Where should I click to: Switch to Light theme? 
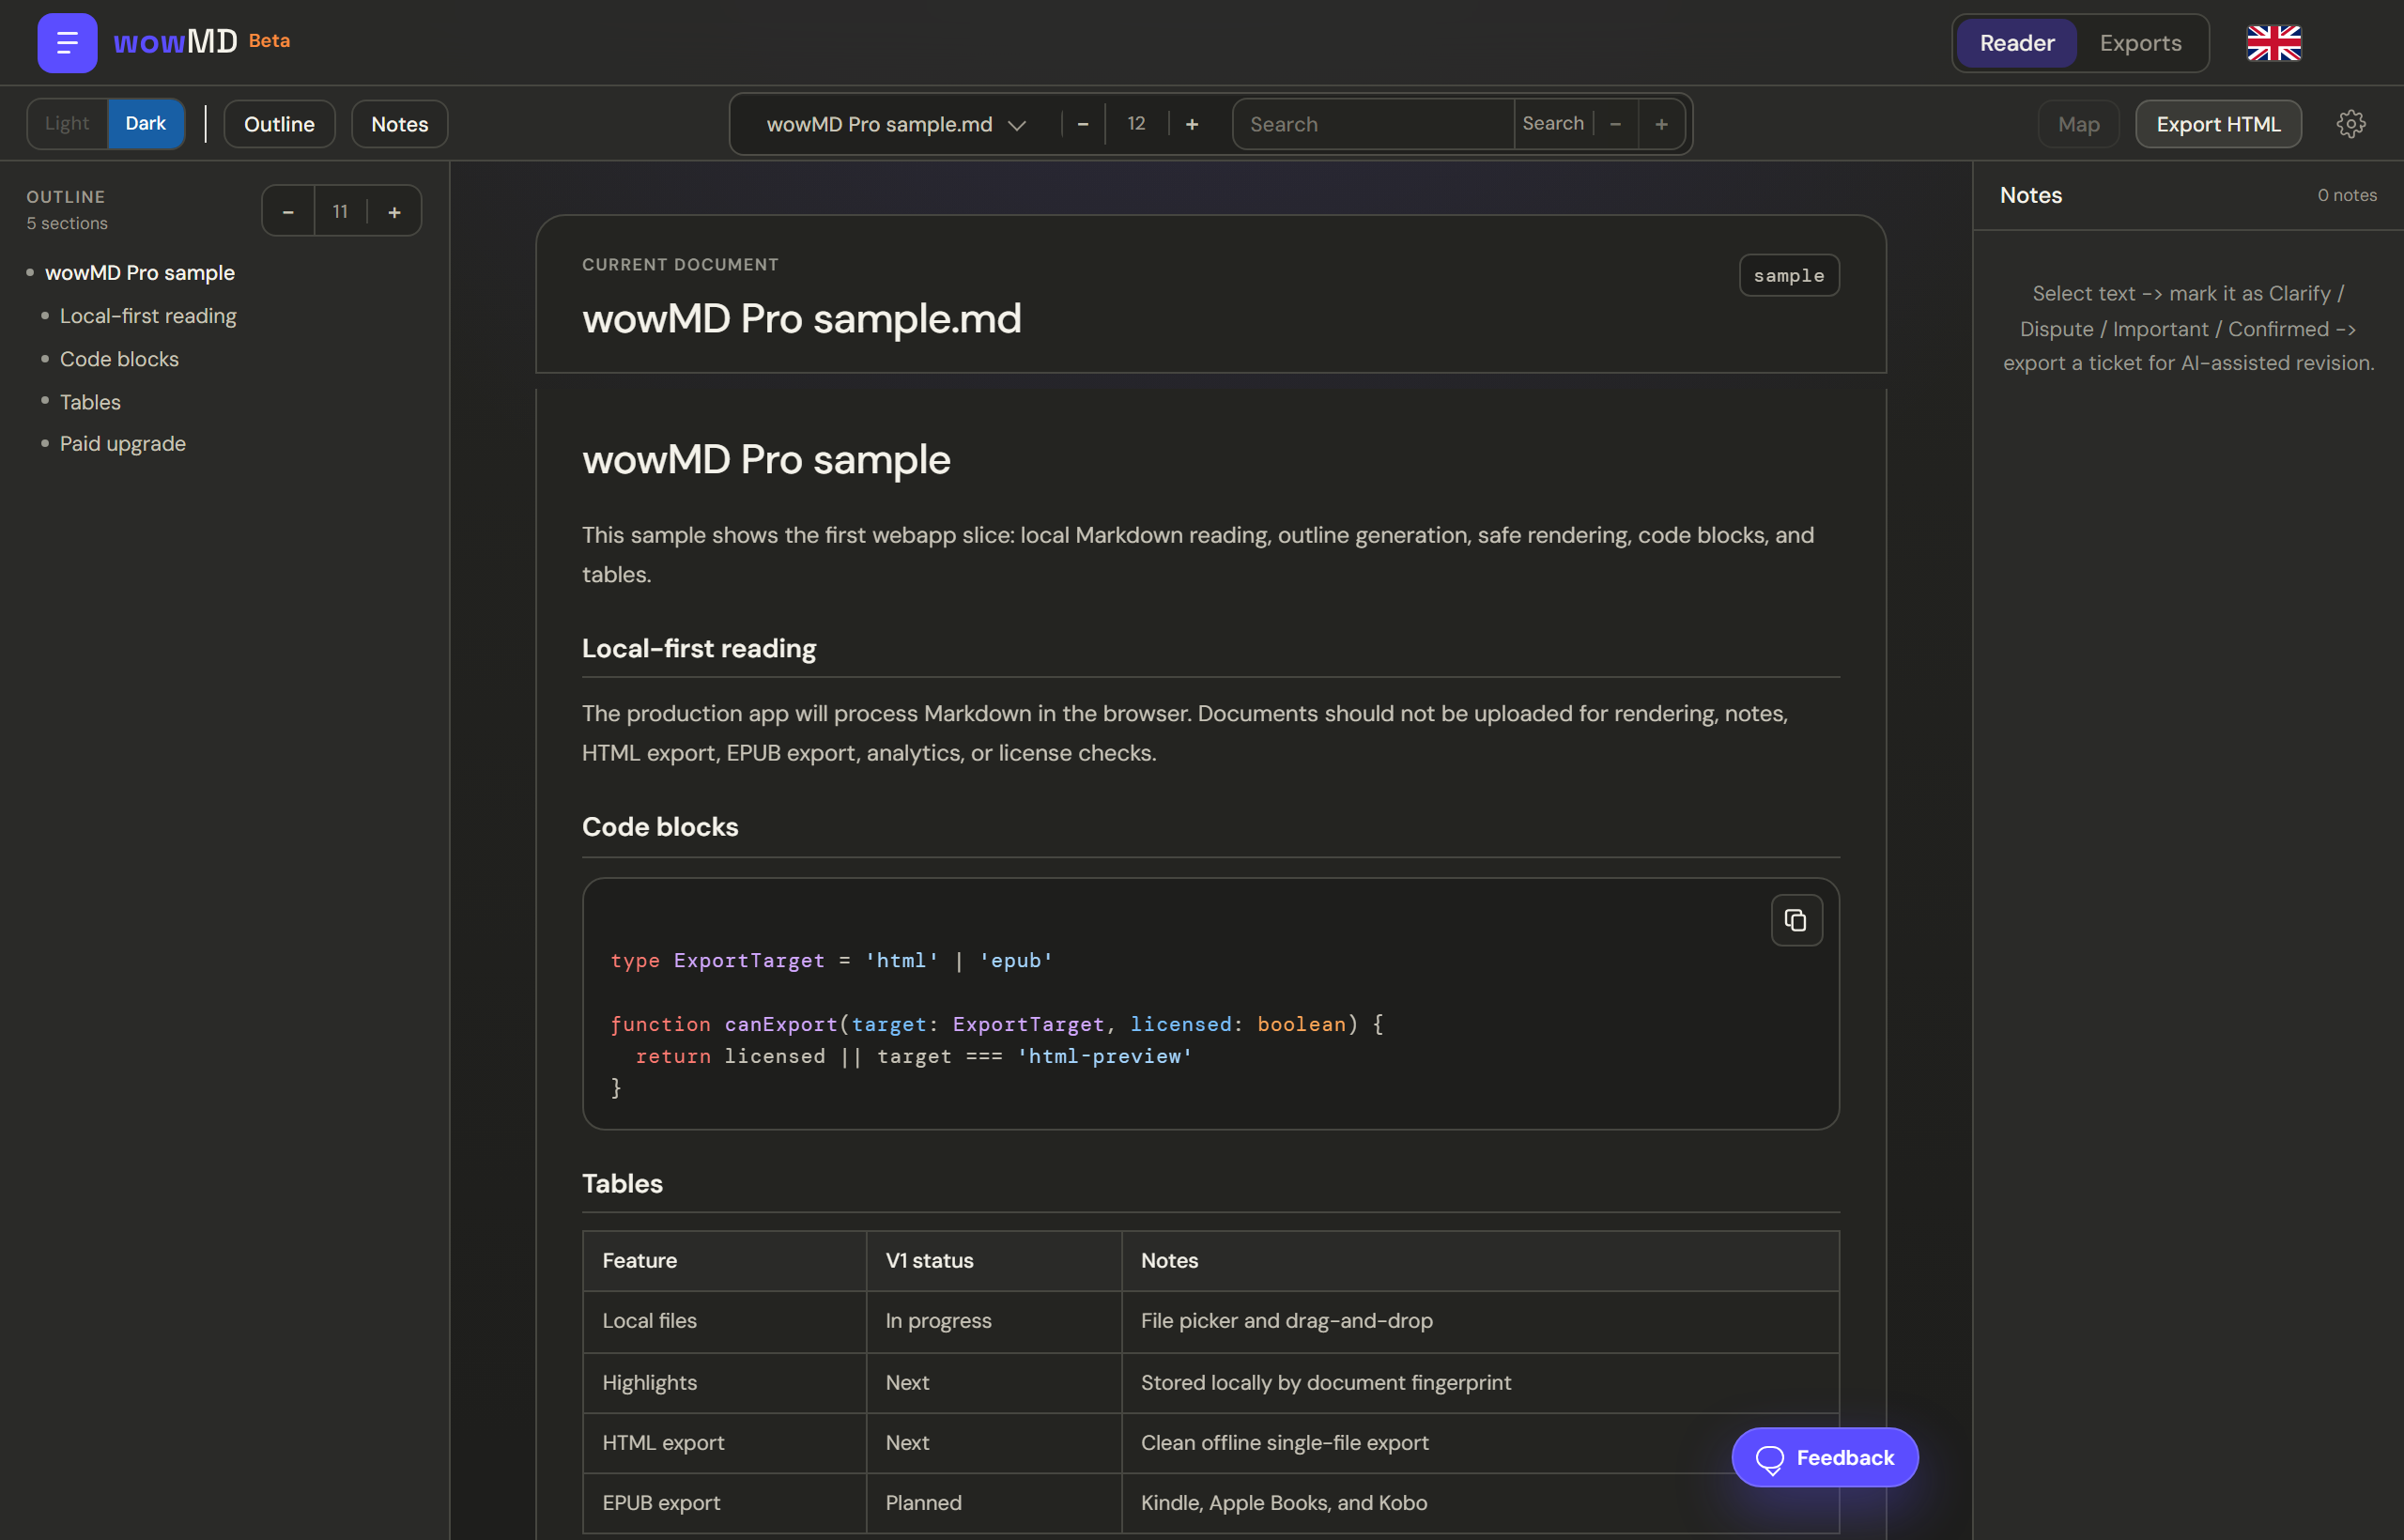point(67,124)
